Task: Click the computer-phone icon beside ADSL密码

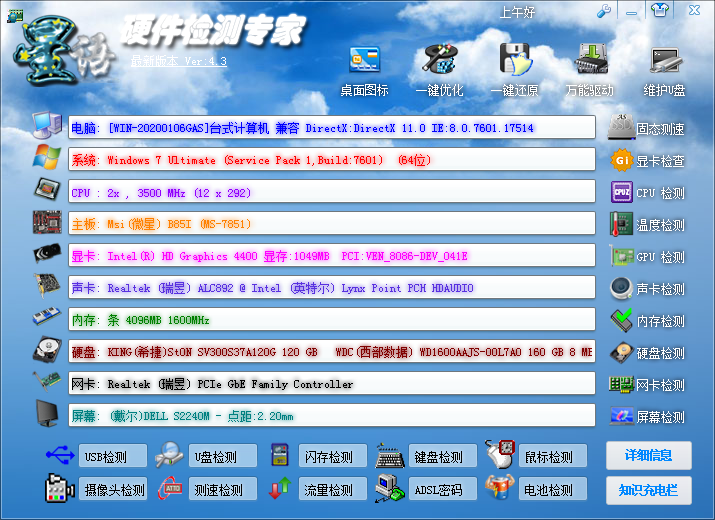Action: click(389, 489)
